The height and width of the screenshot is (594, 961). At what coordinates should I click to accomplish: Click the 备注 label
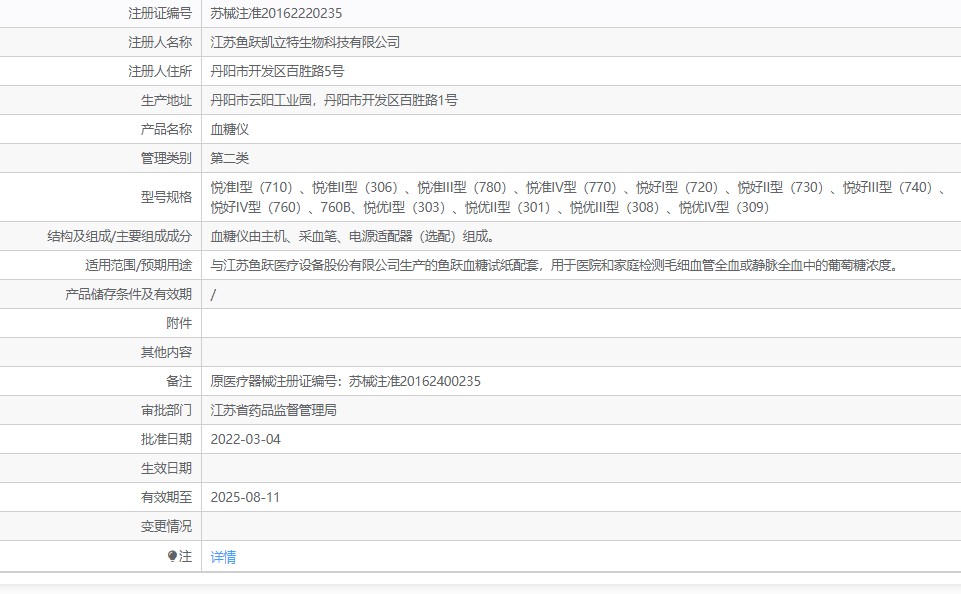click(x=179, y=381)
